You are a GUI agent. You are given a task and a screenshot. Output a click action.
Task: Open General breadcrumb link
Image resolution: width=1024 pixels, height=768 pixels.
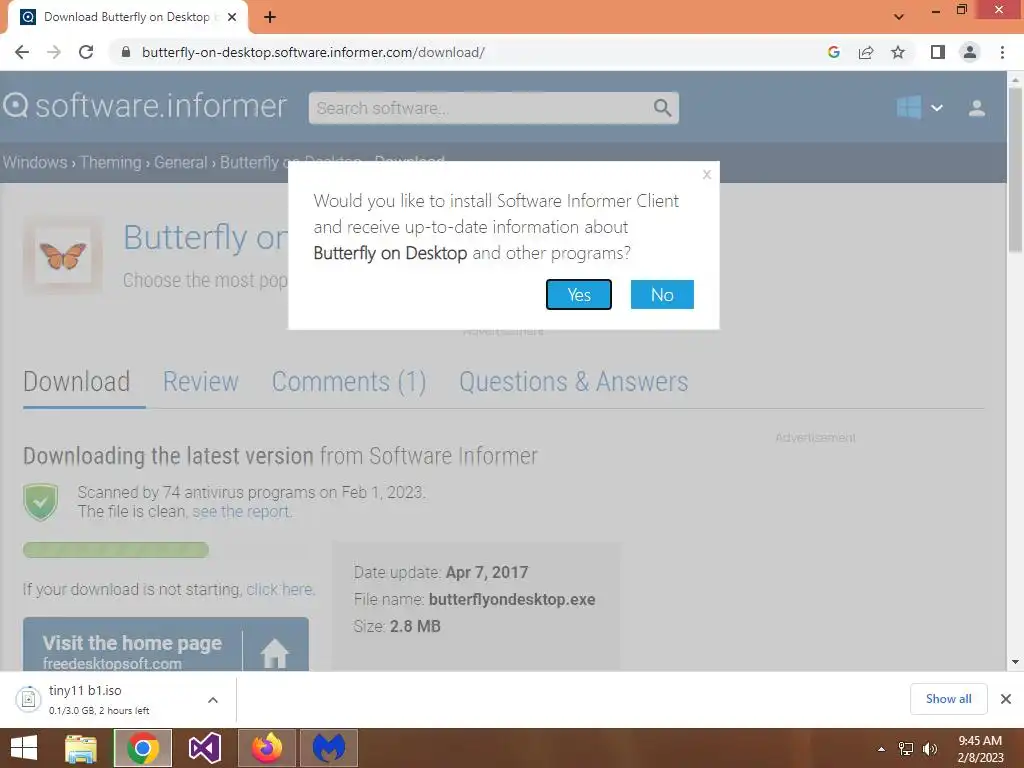pyautogui.click(x=180, y=162)
